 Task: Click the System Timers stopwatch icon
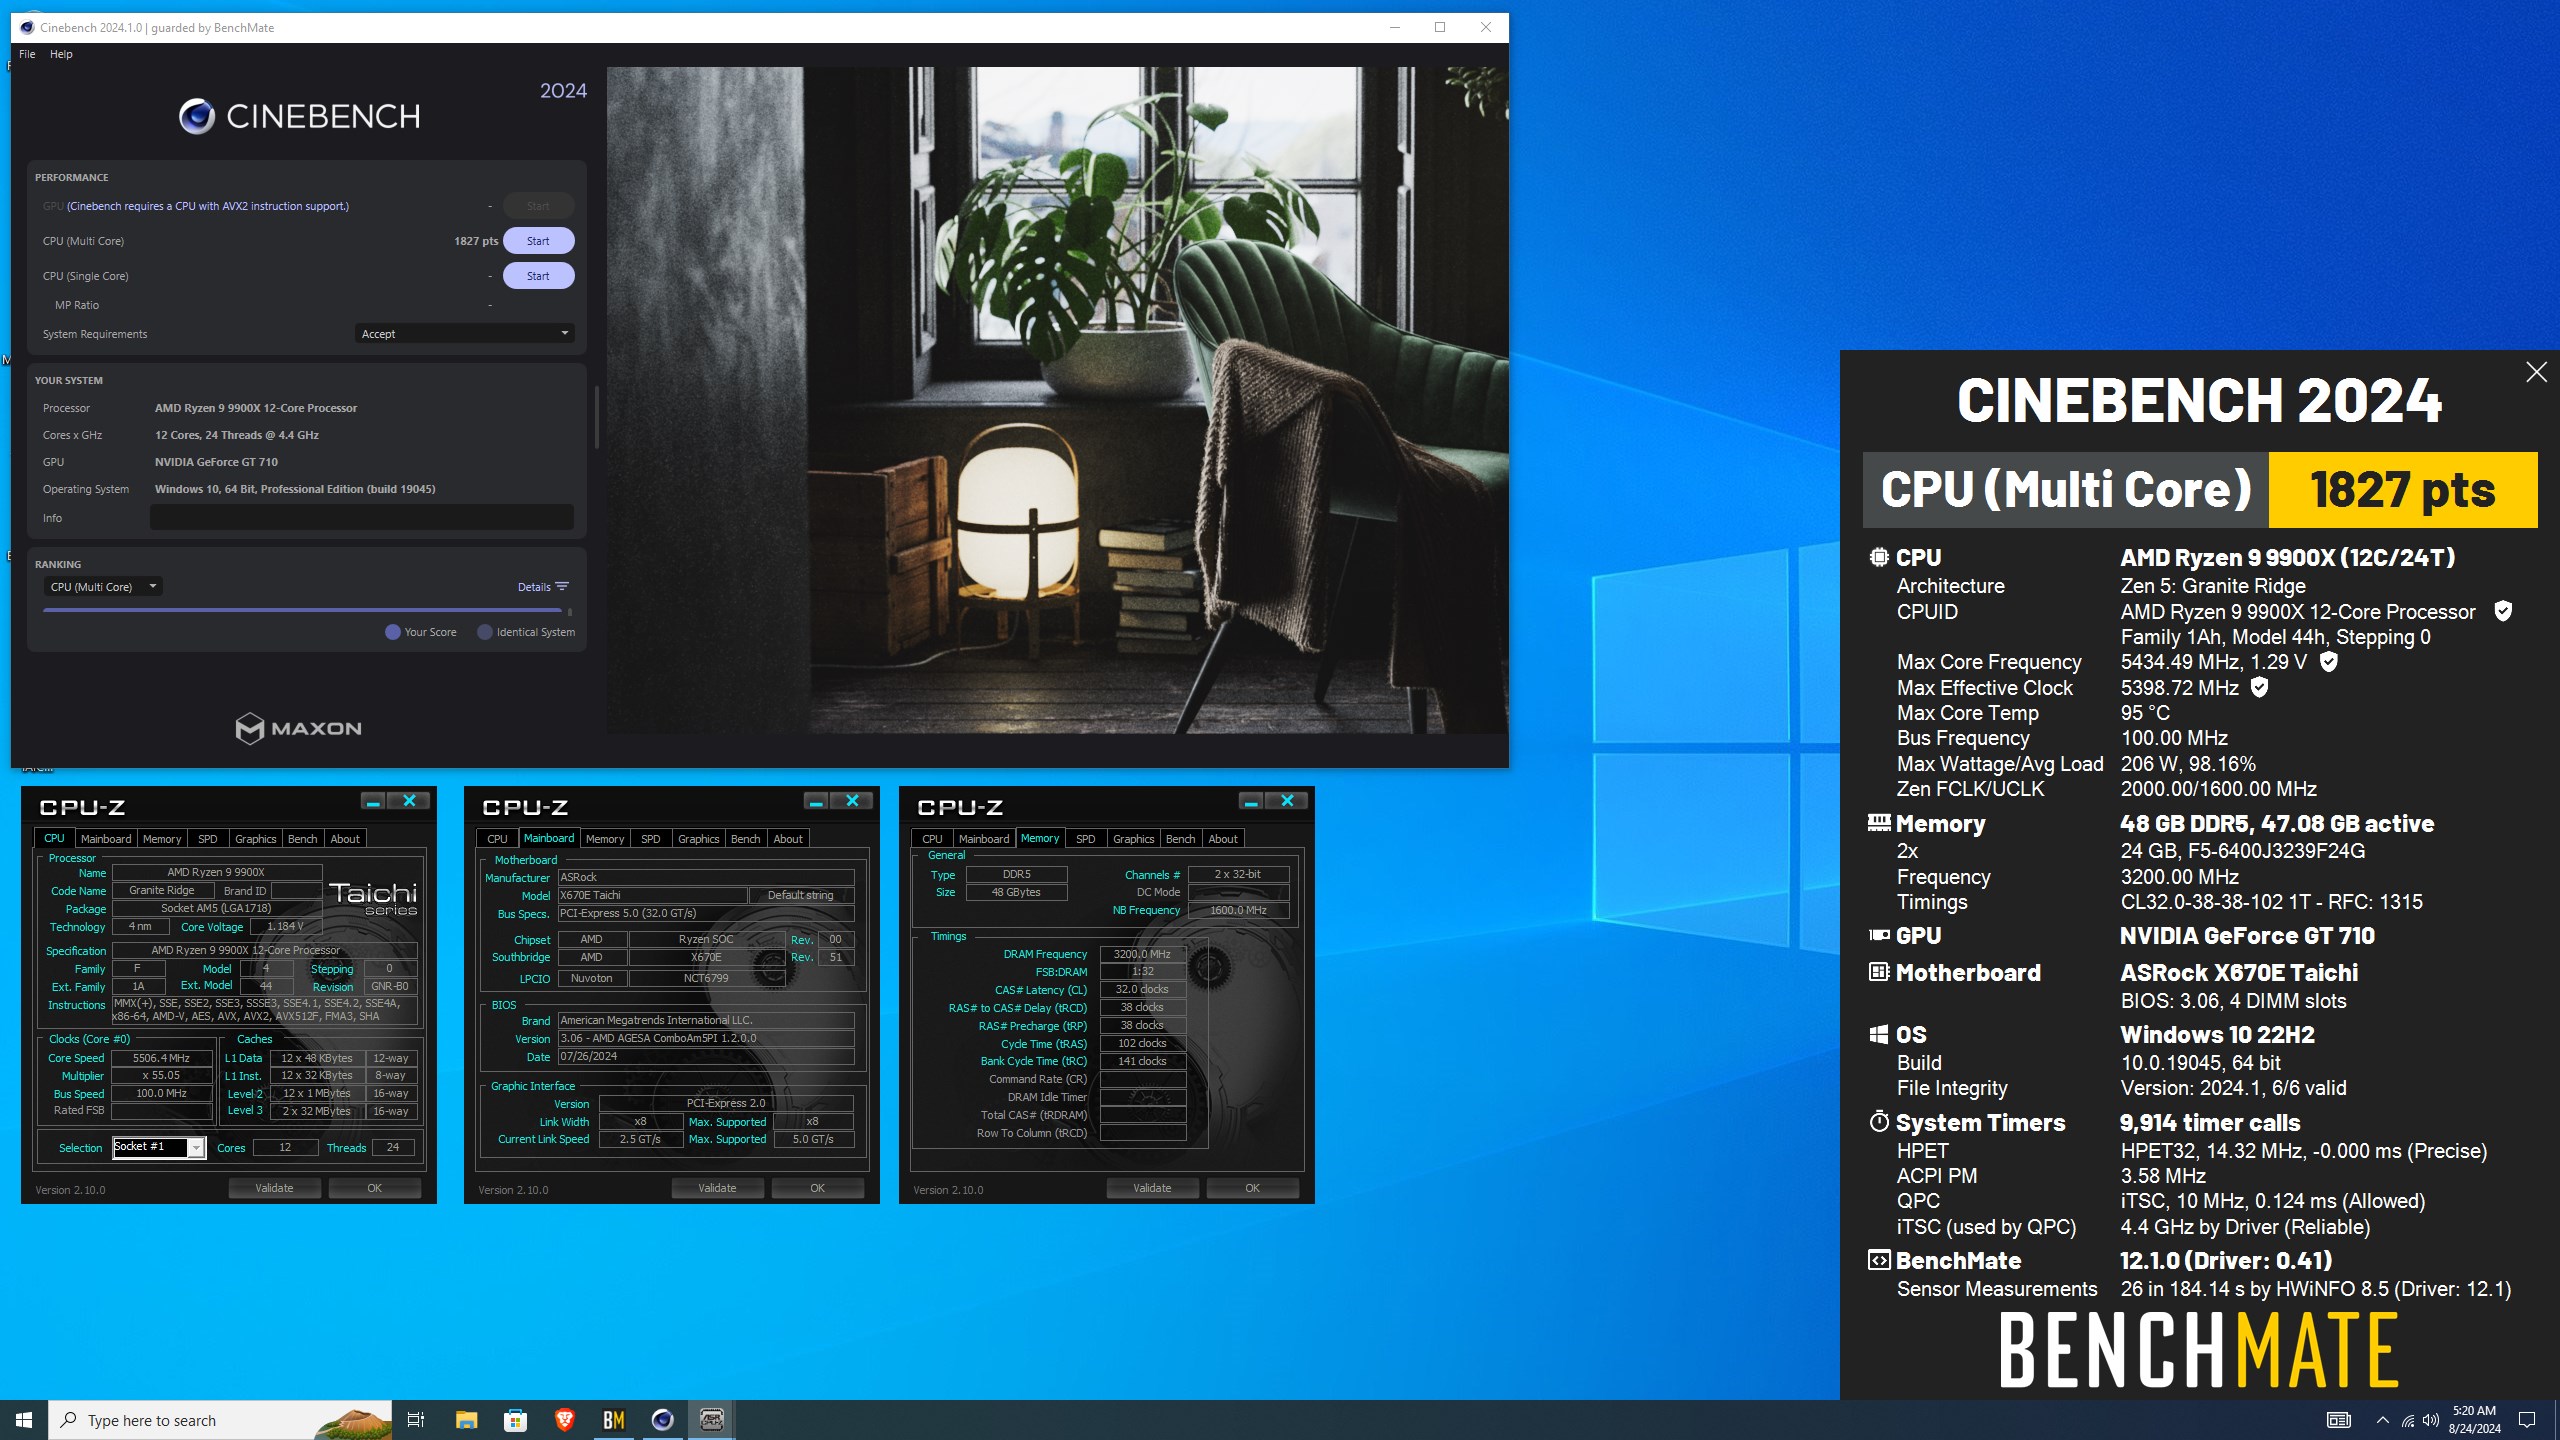click(1879, 1122)
